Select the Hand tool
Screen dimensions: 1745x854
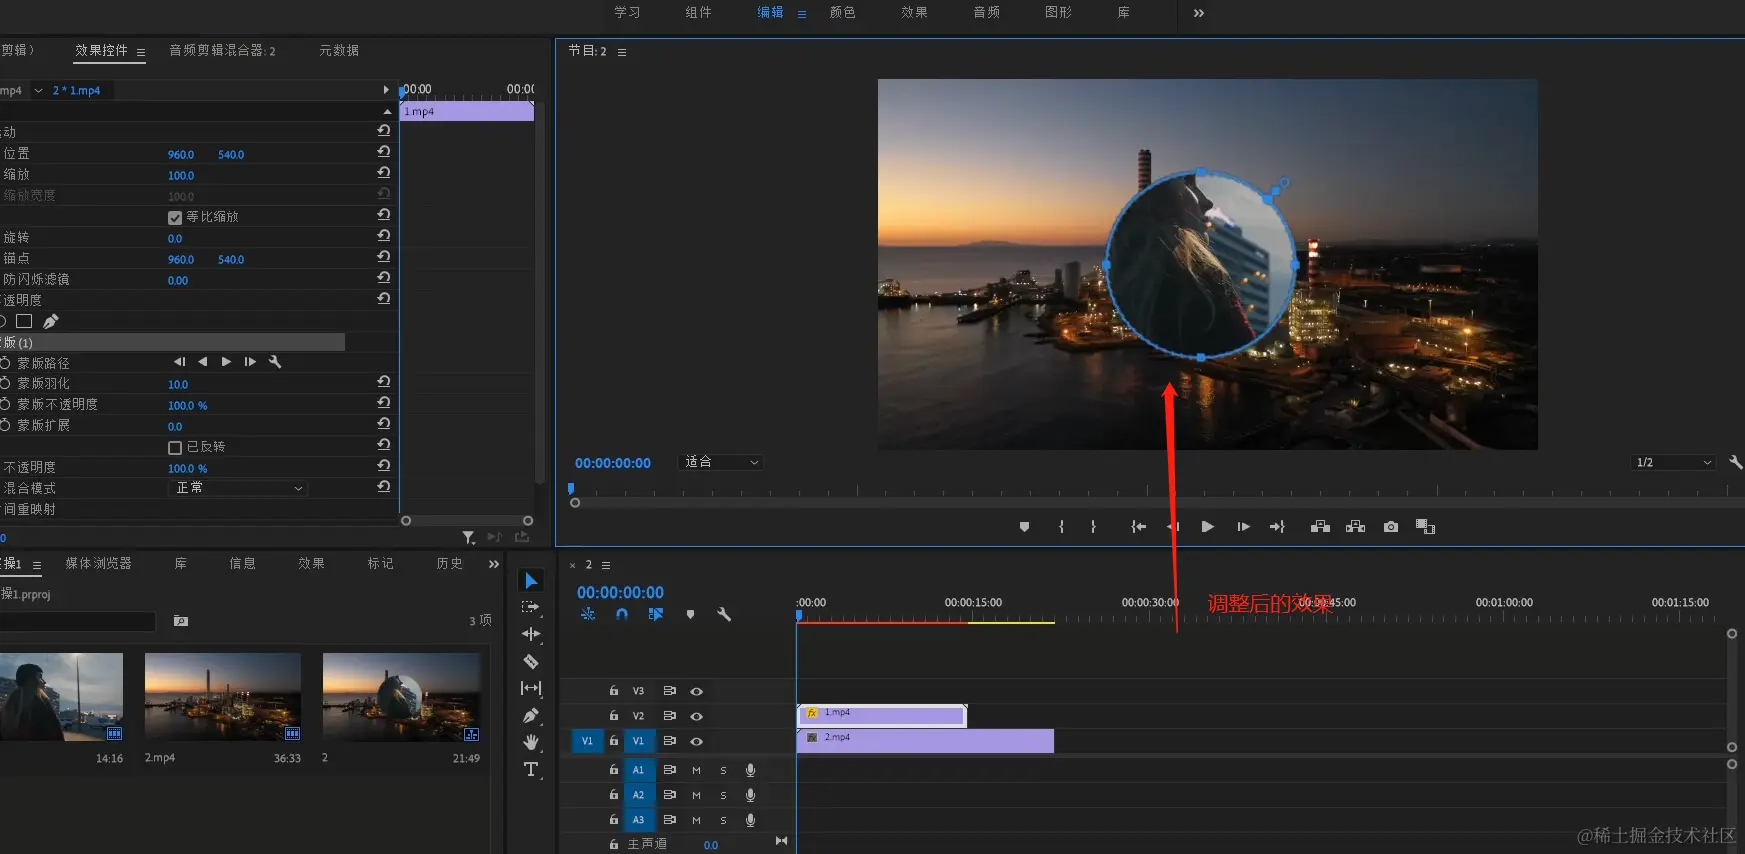click(x=531, y=742)
